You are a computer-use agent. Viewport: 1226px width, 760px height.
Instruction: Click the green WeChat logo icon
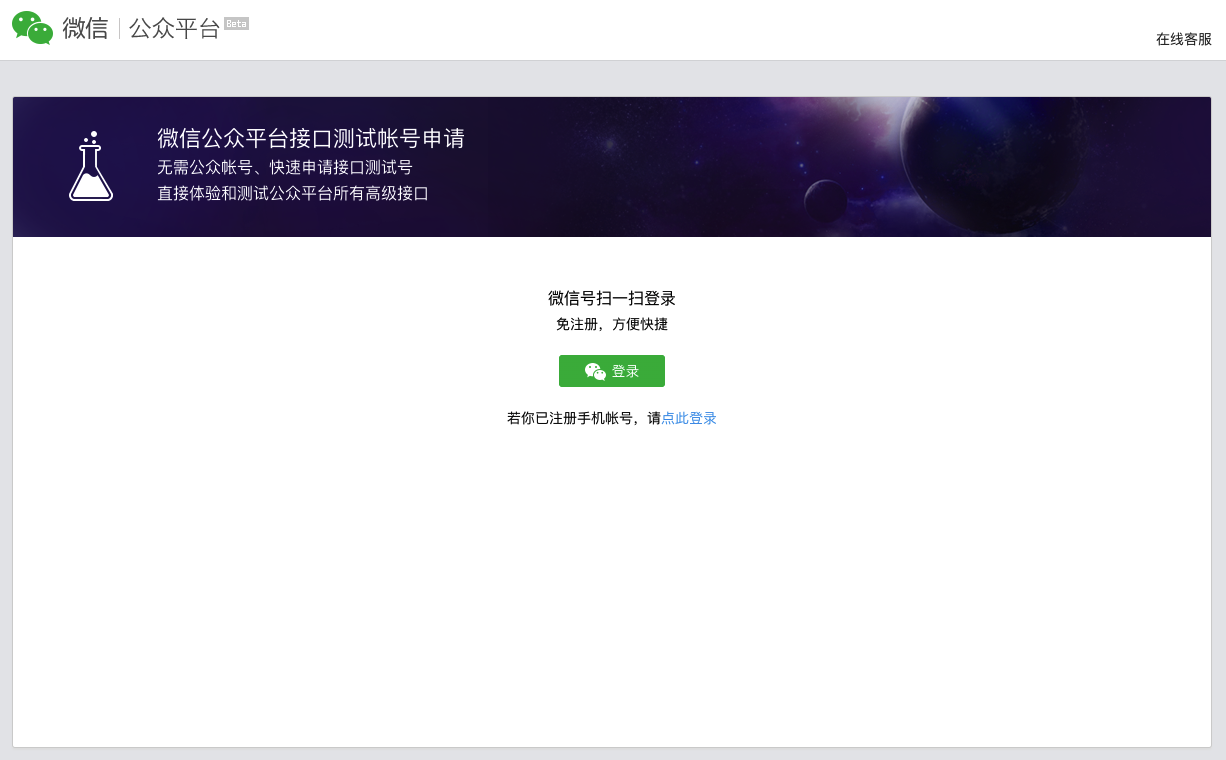32,28
